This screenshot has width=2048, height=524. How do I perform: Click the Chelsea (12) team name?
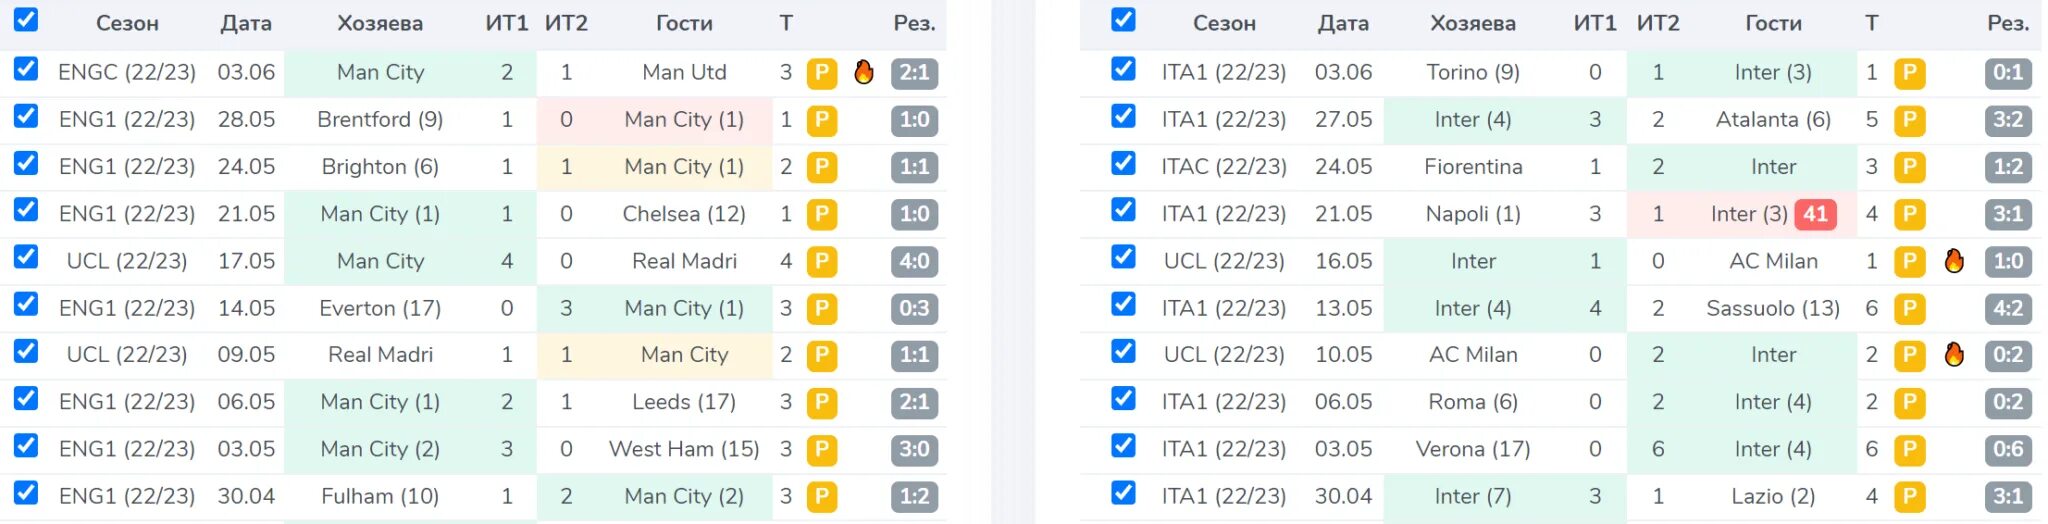click(684, 214)
